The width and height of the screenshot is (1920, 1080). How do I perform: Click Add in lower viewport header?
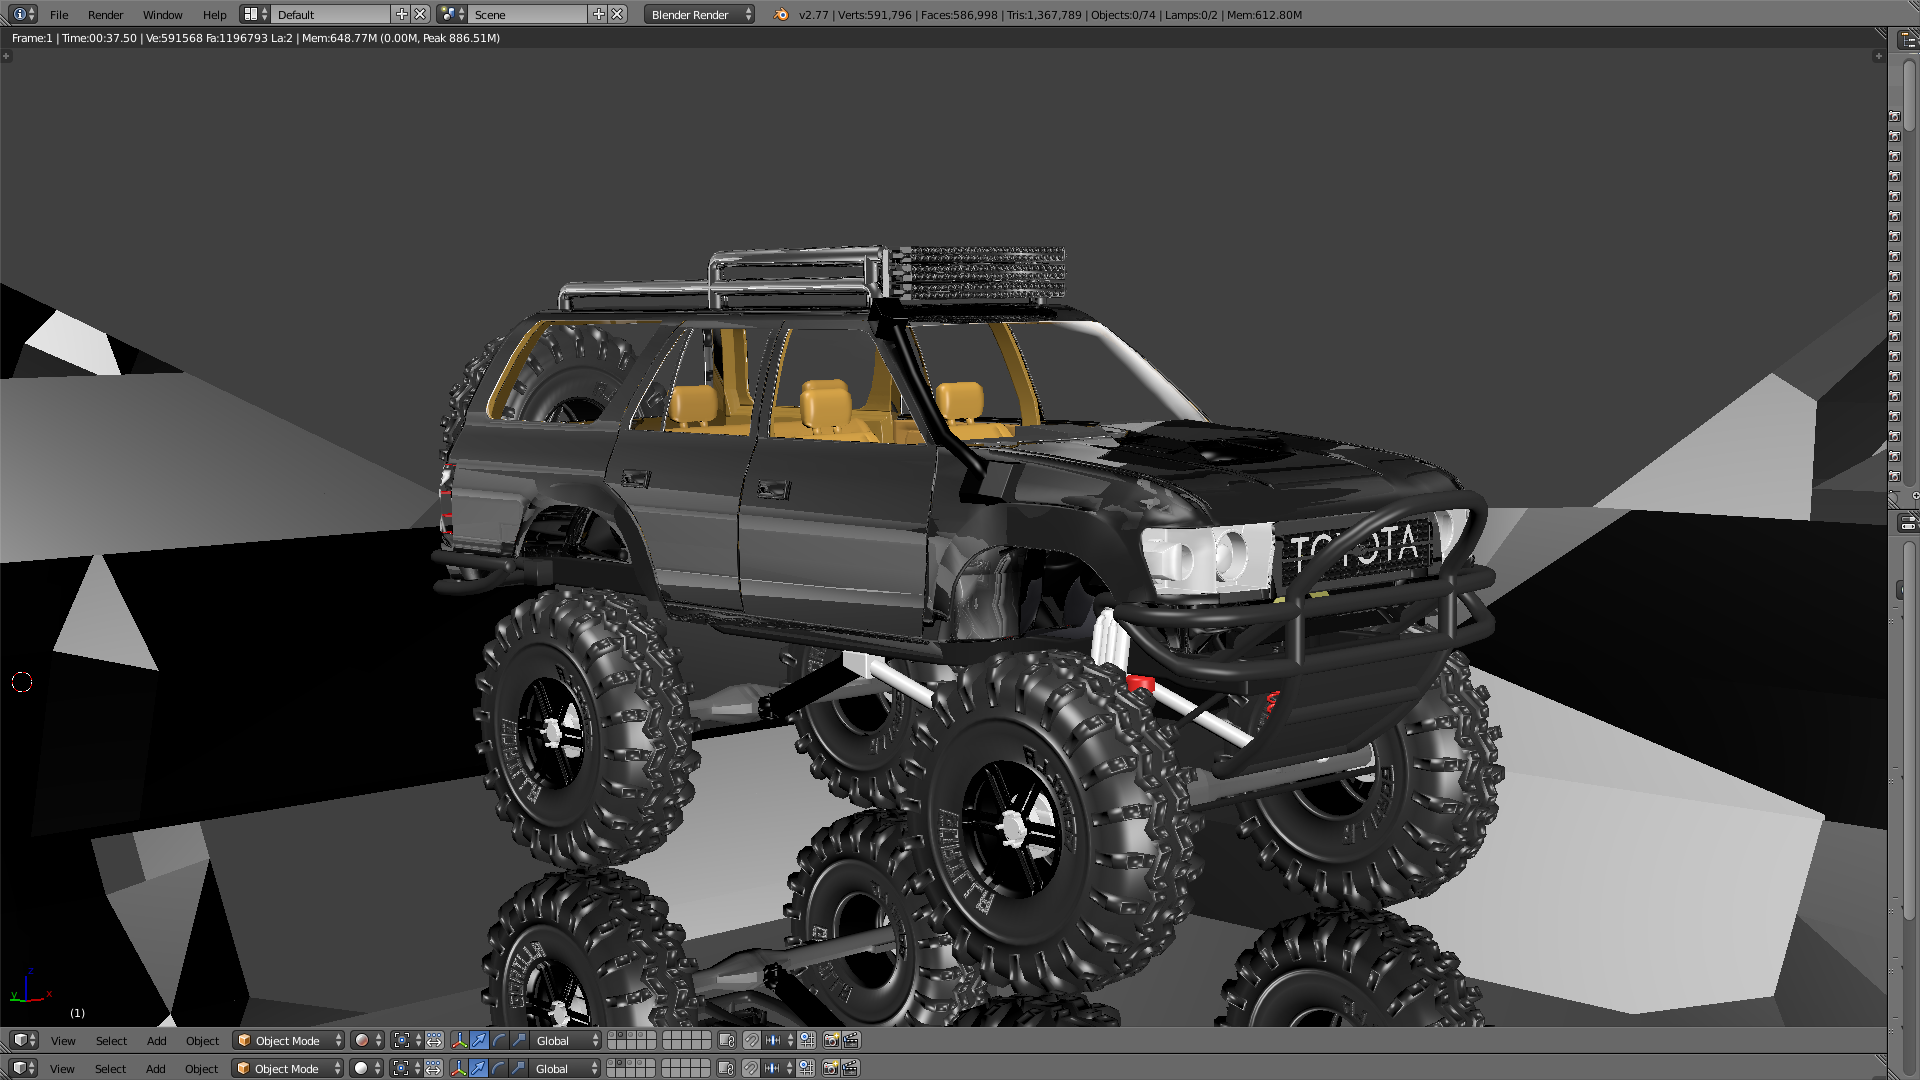[x=156, y=1069]
